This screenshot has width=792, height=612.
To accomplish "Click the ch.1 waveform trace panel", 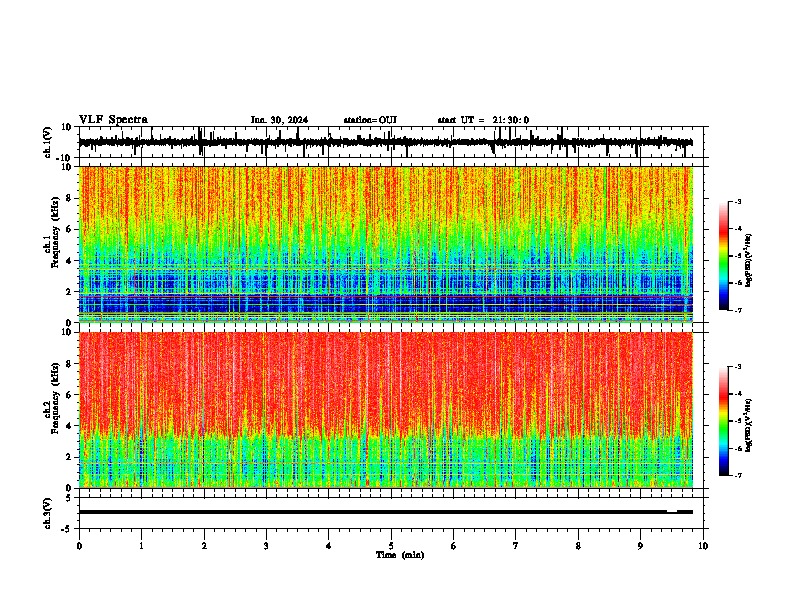I will [391, 142].
